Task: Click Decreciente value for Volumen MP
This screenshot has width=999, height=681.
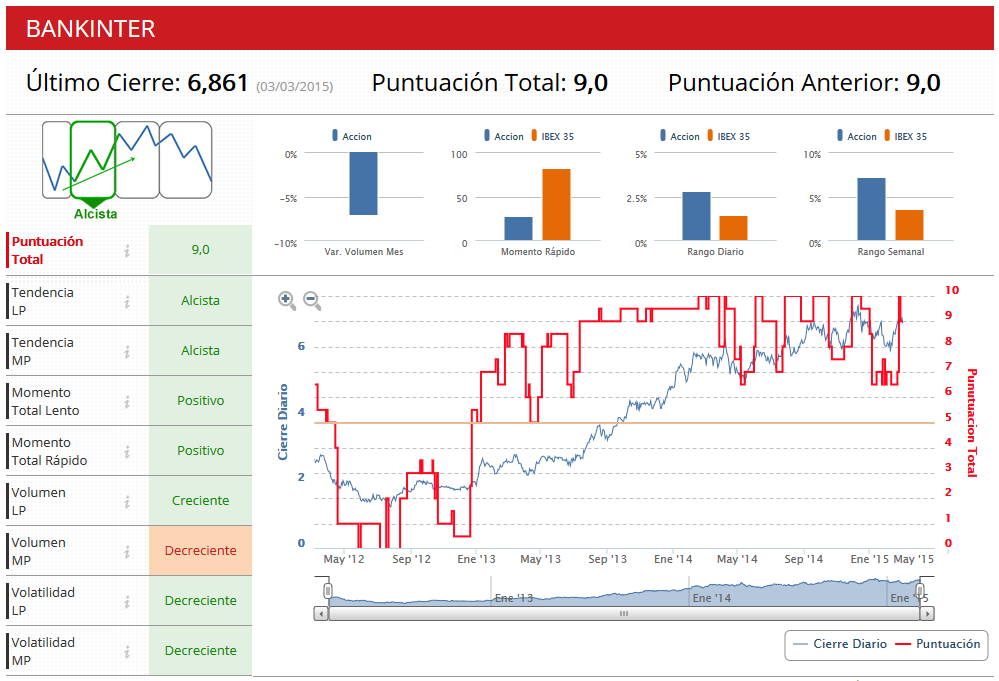Action: 200,550
